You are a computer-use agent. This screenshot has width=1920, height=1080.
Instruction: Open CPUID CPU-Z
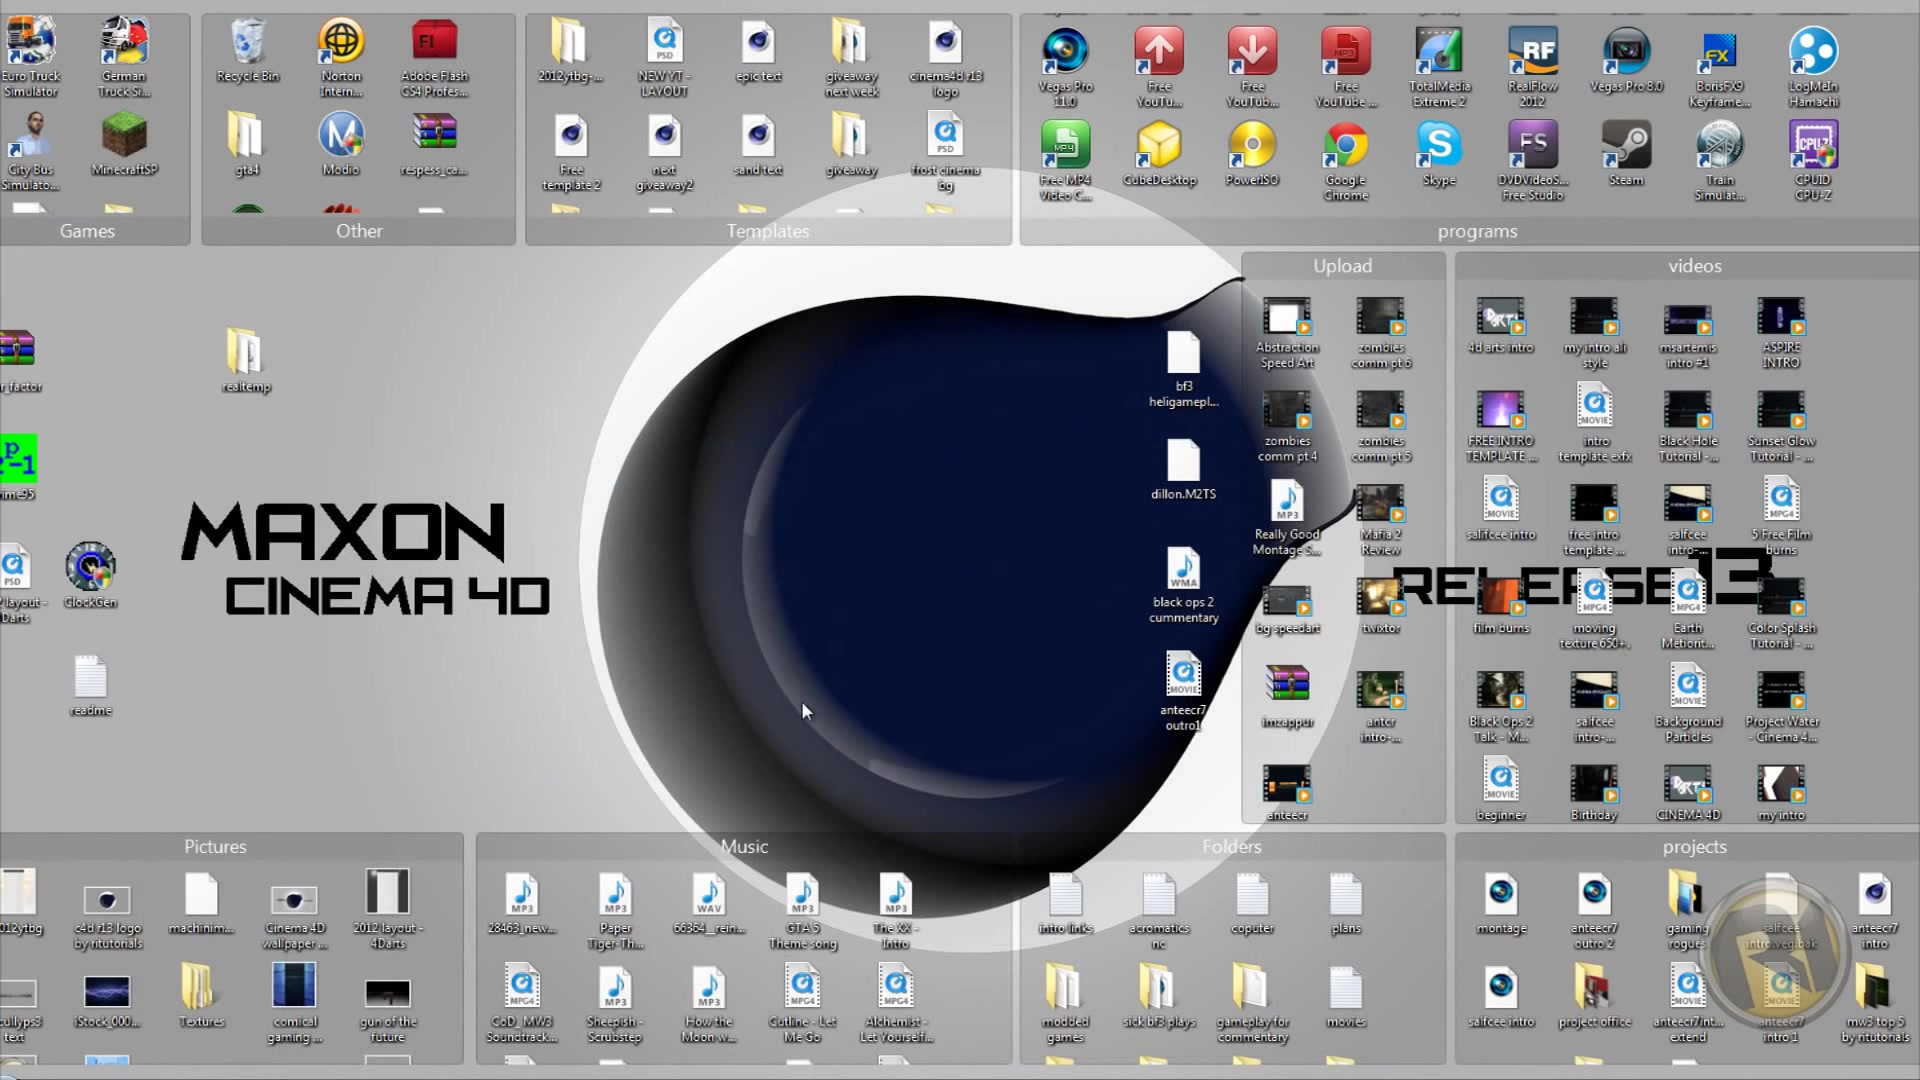pos(1813,160)
